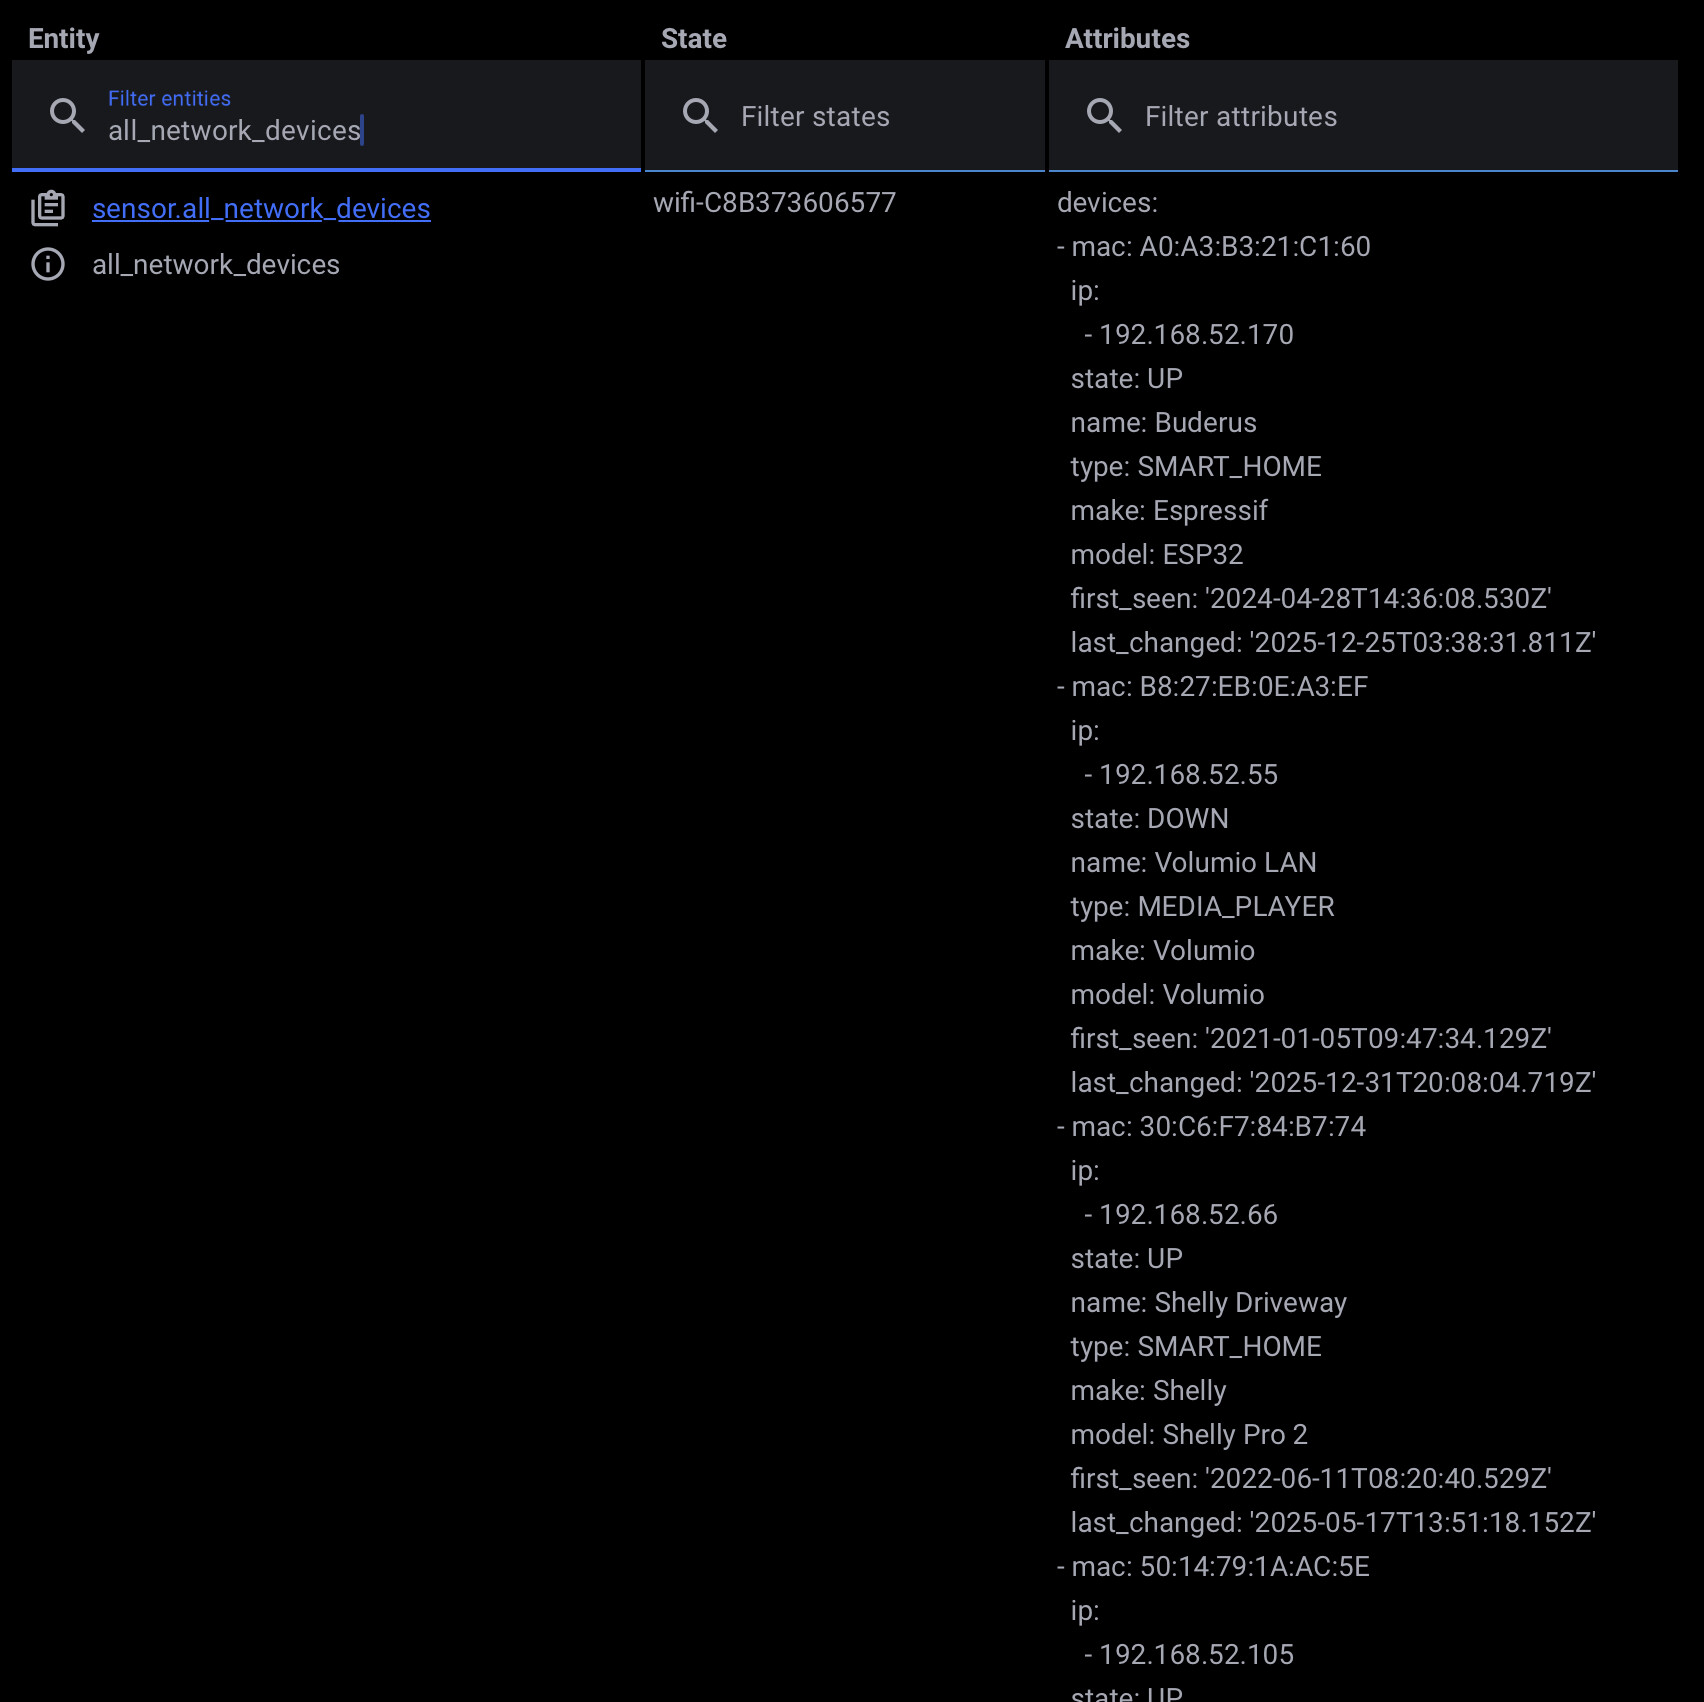Click the 'devices:' attribute line
The height and width of the screenshot is (1702, 1704).
(1107, 202)
